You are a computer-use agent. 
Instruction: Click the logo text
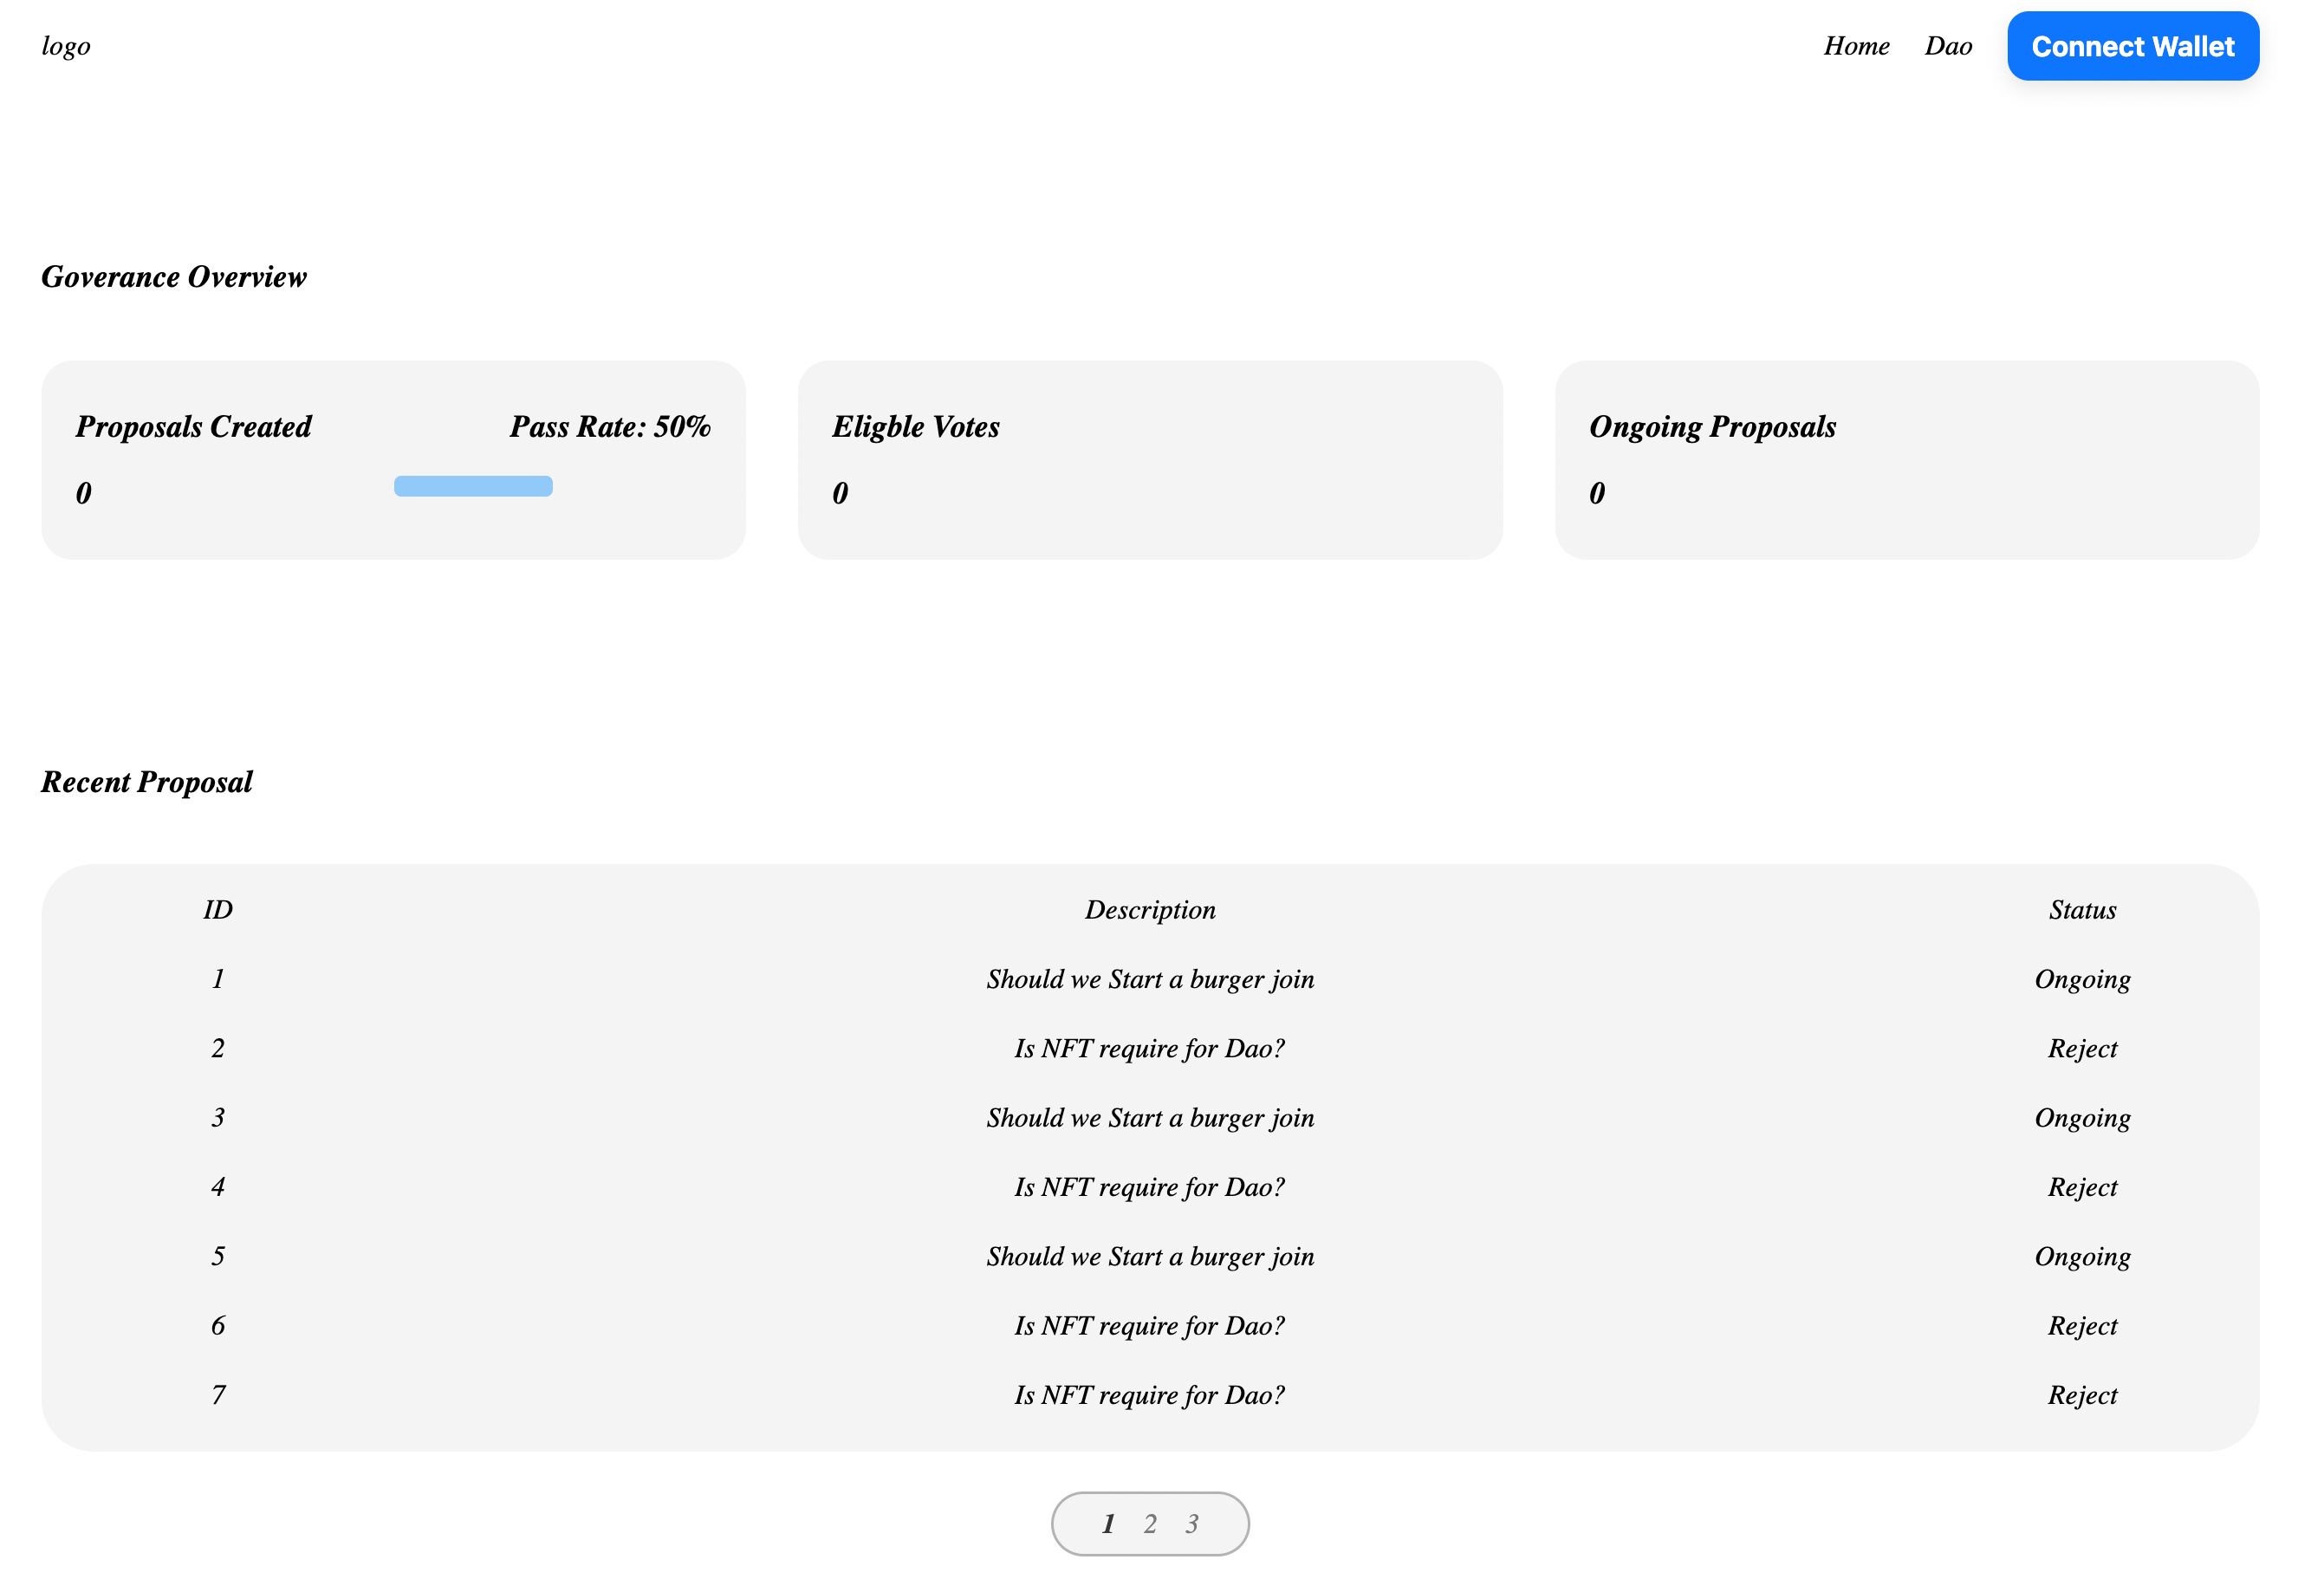click(67, 47)
